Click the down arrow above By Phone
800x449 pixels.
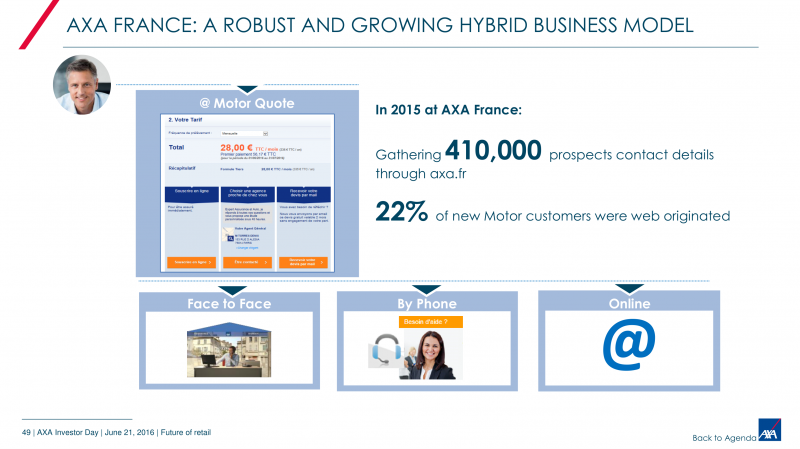coord(427,290)
